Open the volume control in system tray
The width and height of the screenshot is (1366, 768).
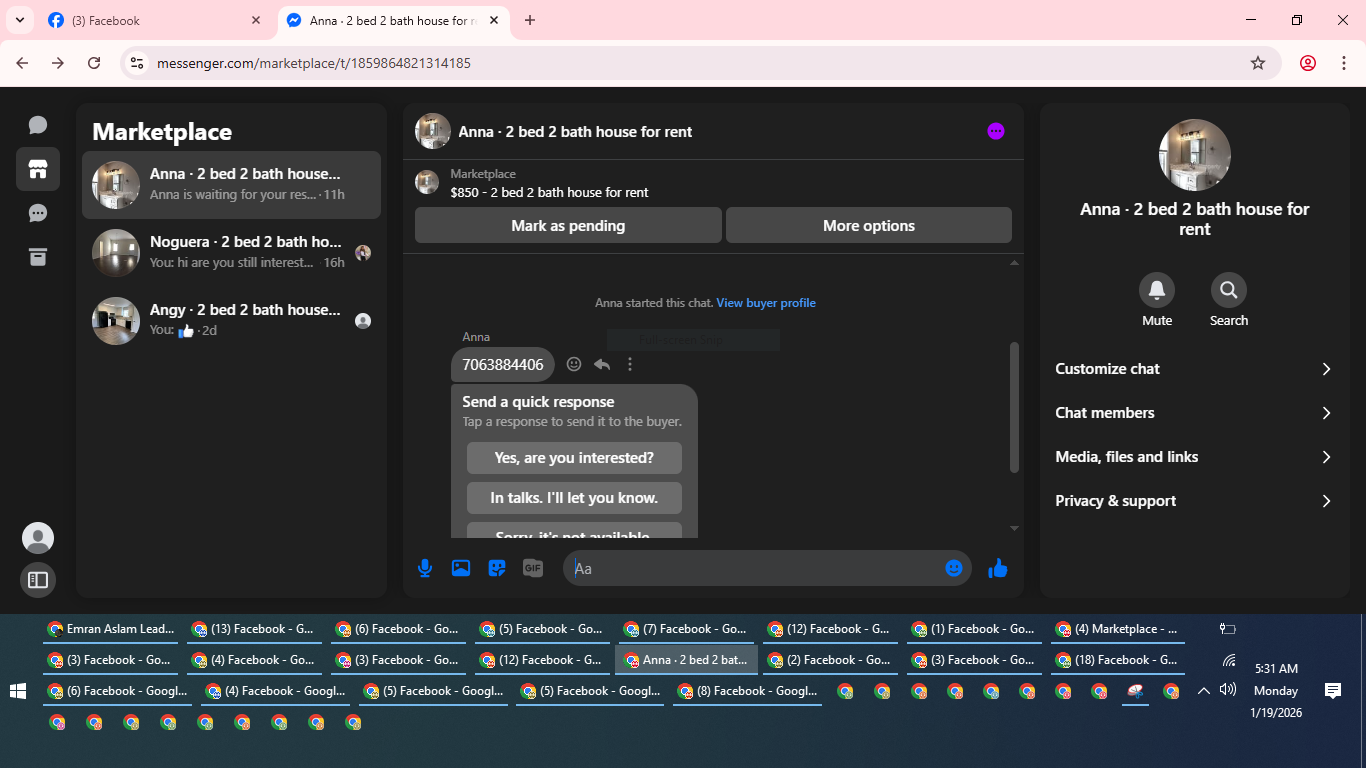[1228, 689]
